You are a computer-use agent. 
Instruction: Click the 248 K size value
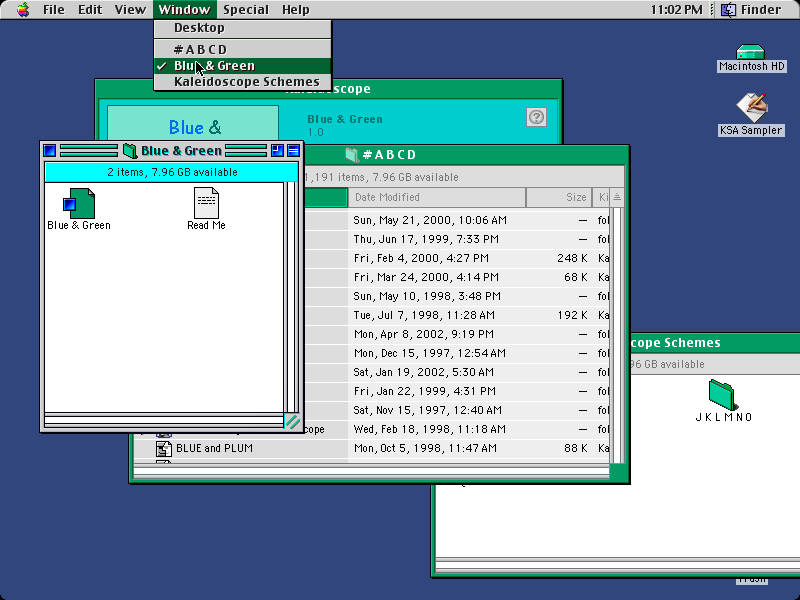(572, 258)
